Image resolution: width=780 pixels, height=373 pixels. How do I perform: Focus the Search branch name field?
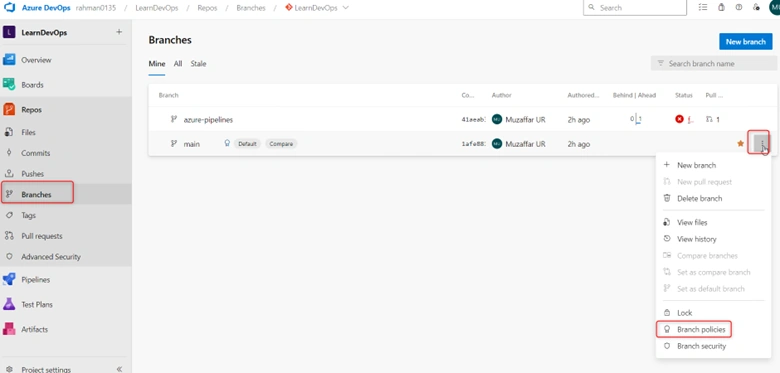[x=713, y=63]
